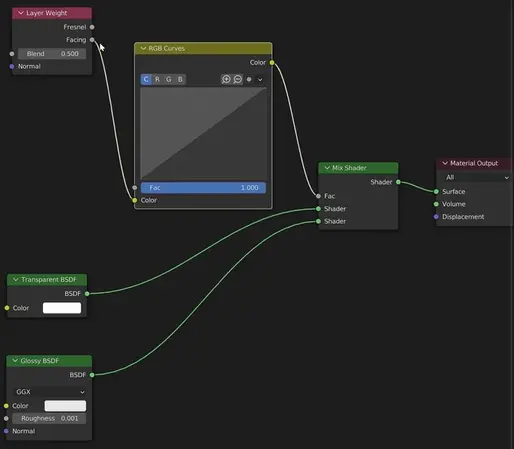Screen dimensions: 514x449
Task: Select the G channel in RGB Curves
Action: (x=169, y=79)
